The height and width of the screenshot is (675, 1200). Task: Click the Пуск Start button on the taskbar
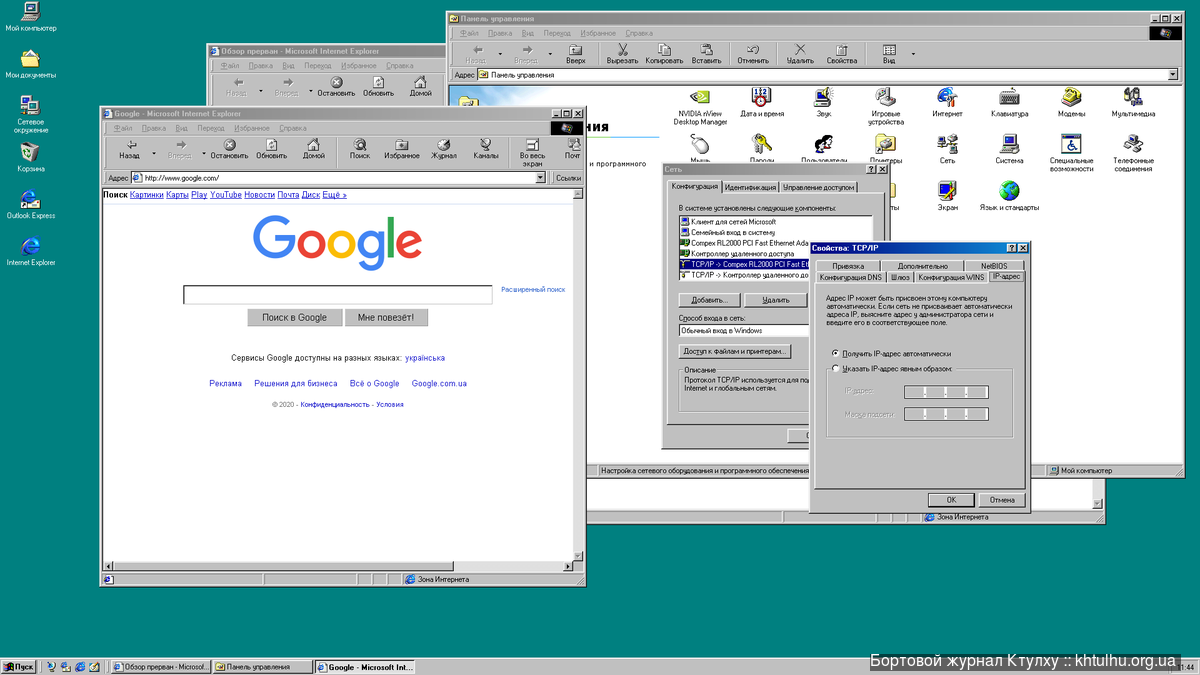(x=19, y=667)
